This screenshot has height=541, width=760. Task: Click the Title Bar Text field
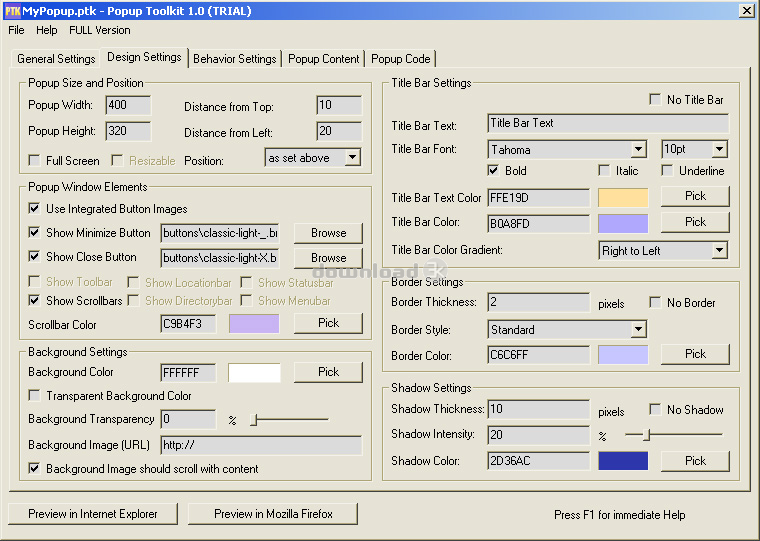608,123
